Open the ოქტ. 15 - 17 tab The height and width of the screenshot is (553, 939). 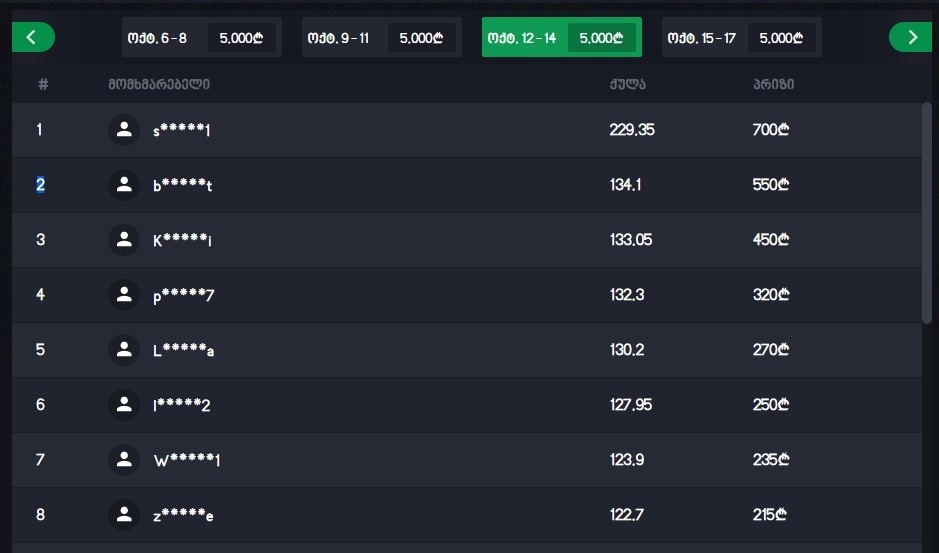pos(741,38)
